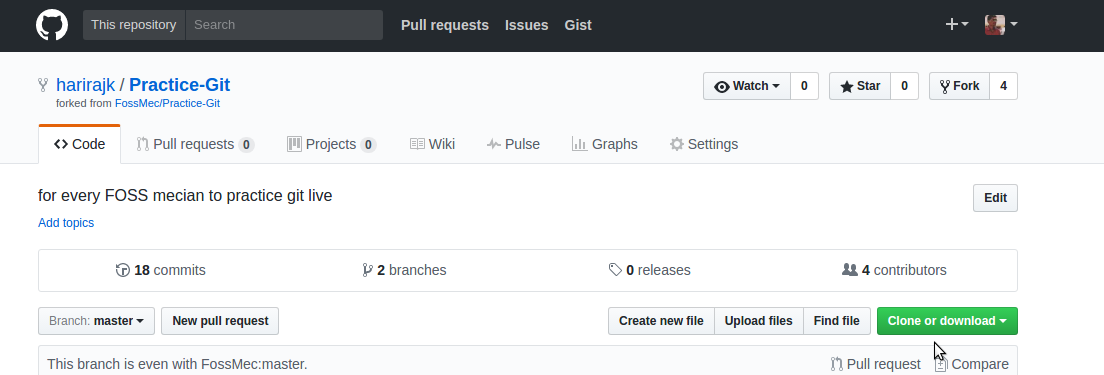Click the Upload files button
Viewport: 1104px width, 375px height.
pyautogui.click(x=758, y=321)
